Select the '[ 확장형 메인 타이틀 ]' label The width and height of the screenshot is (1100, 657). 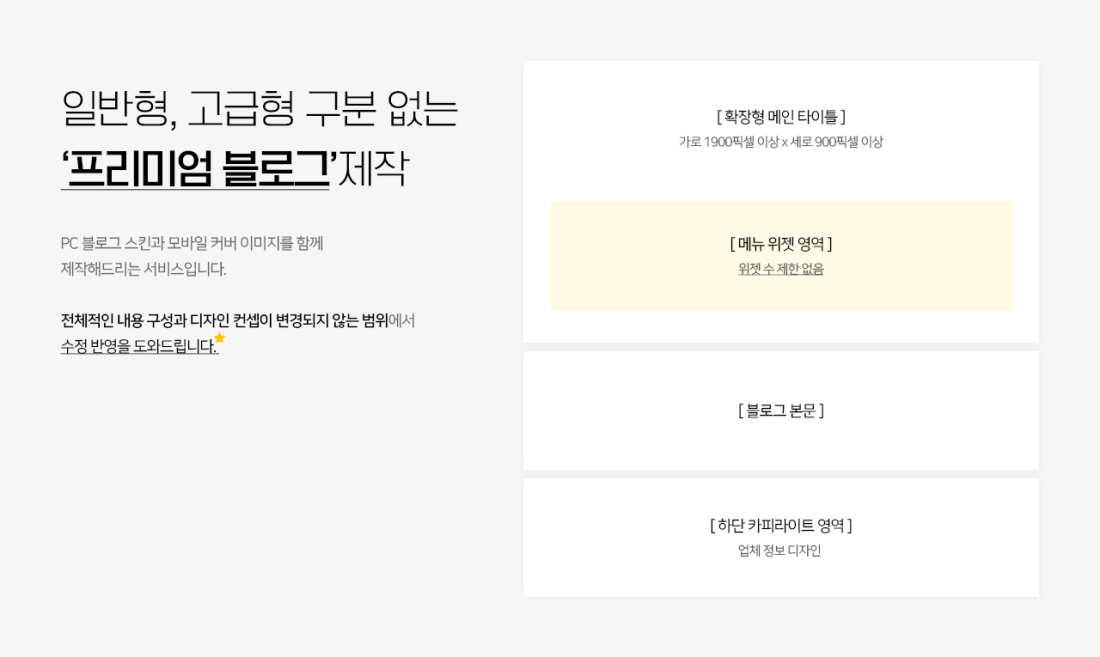pyautogui.click(x=781, y=116)
